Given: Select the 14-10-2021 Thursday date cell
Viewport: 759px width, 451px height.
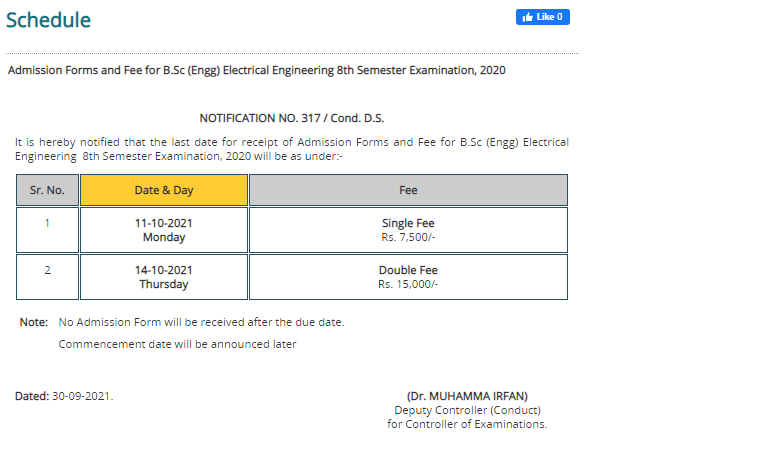Looking at the screenshot, I should pyautogui.click(x=164, y=277).
